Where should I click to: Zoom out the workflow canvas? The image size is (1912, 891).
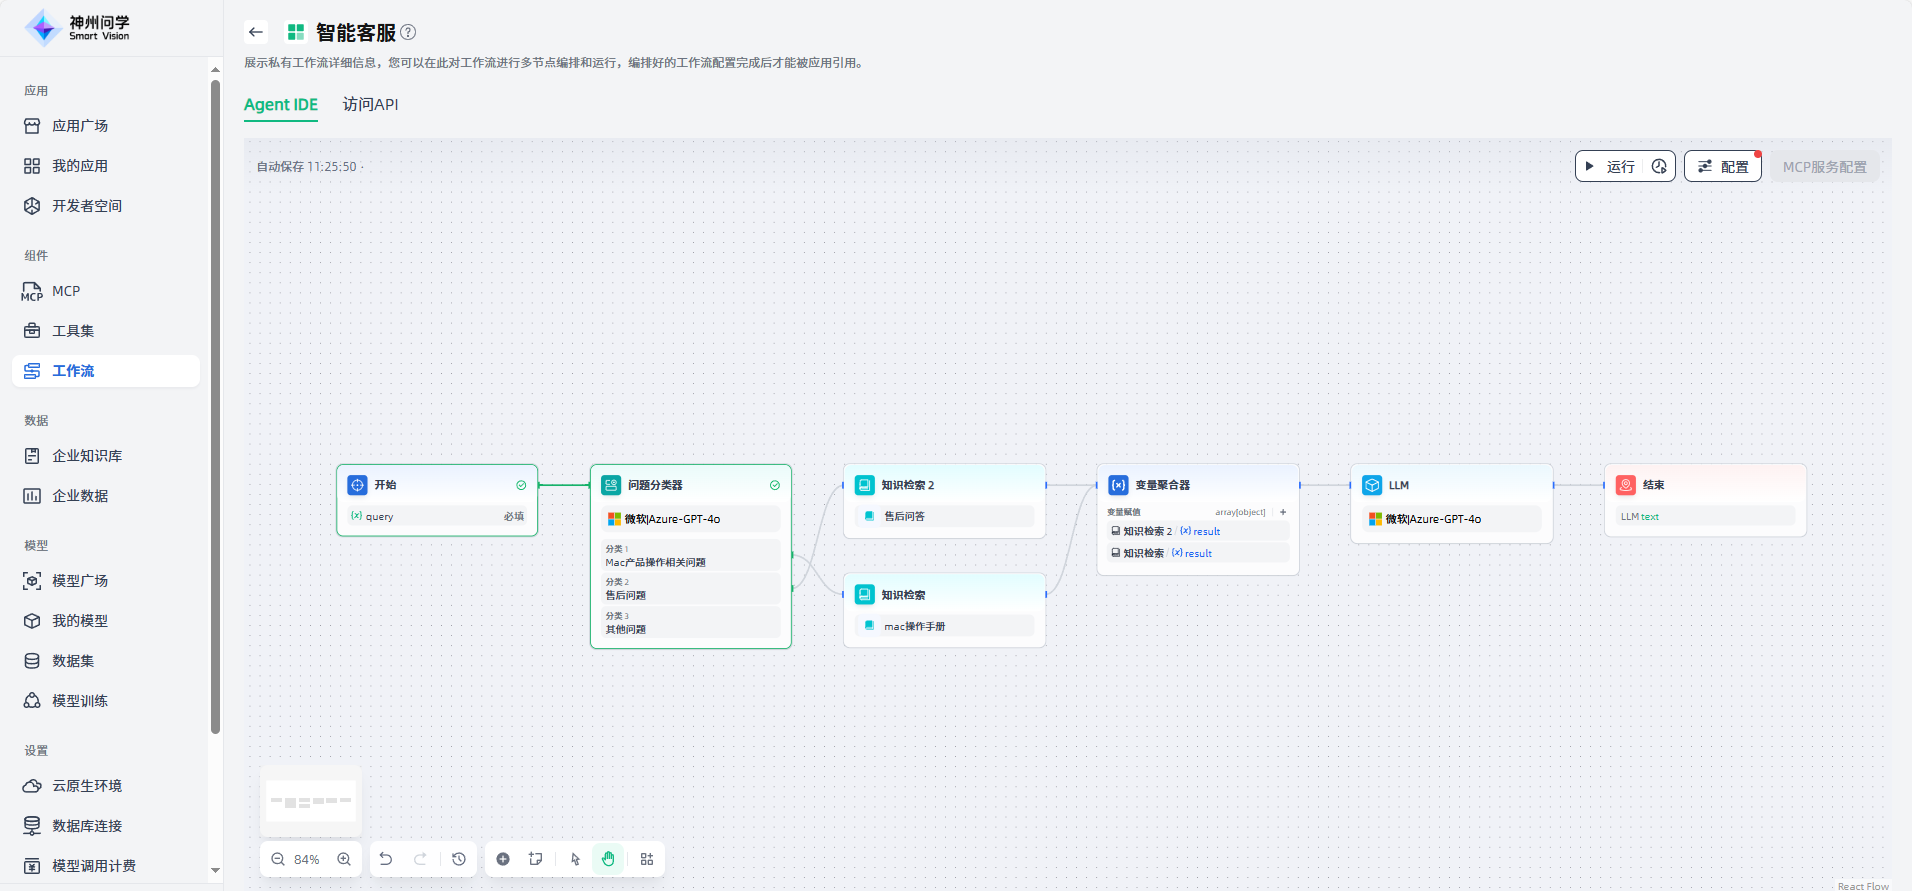tap(278, 859)
